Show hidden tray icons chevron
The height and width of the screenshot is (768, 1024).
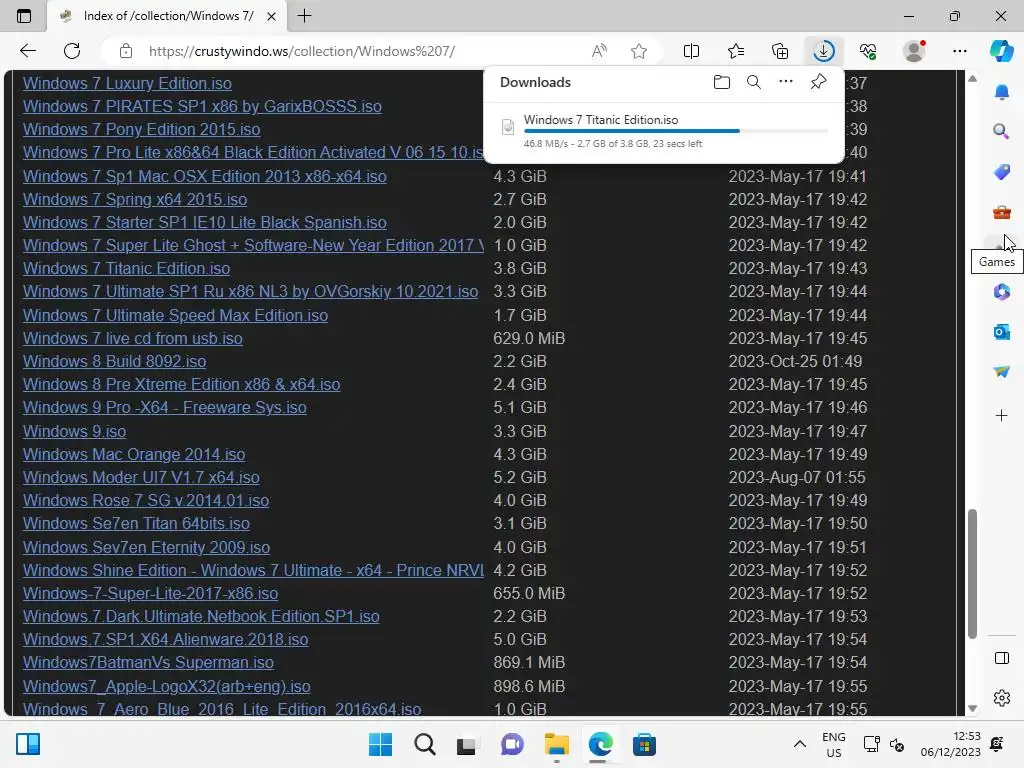coord(799,744)
